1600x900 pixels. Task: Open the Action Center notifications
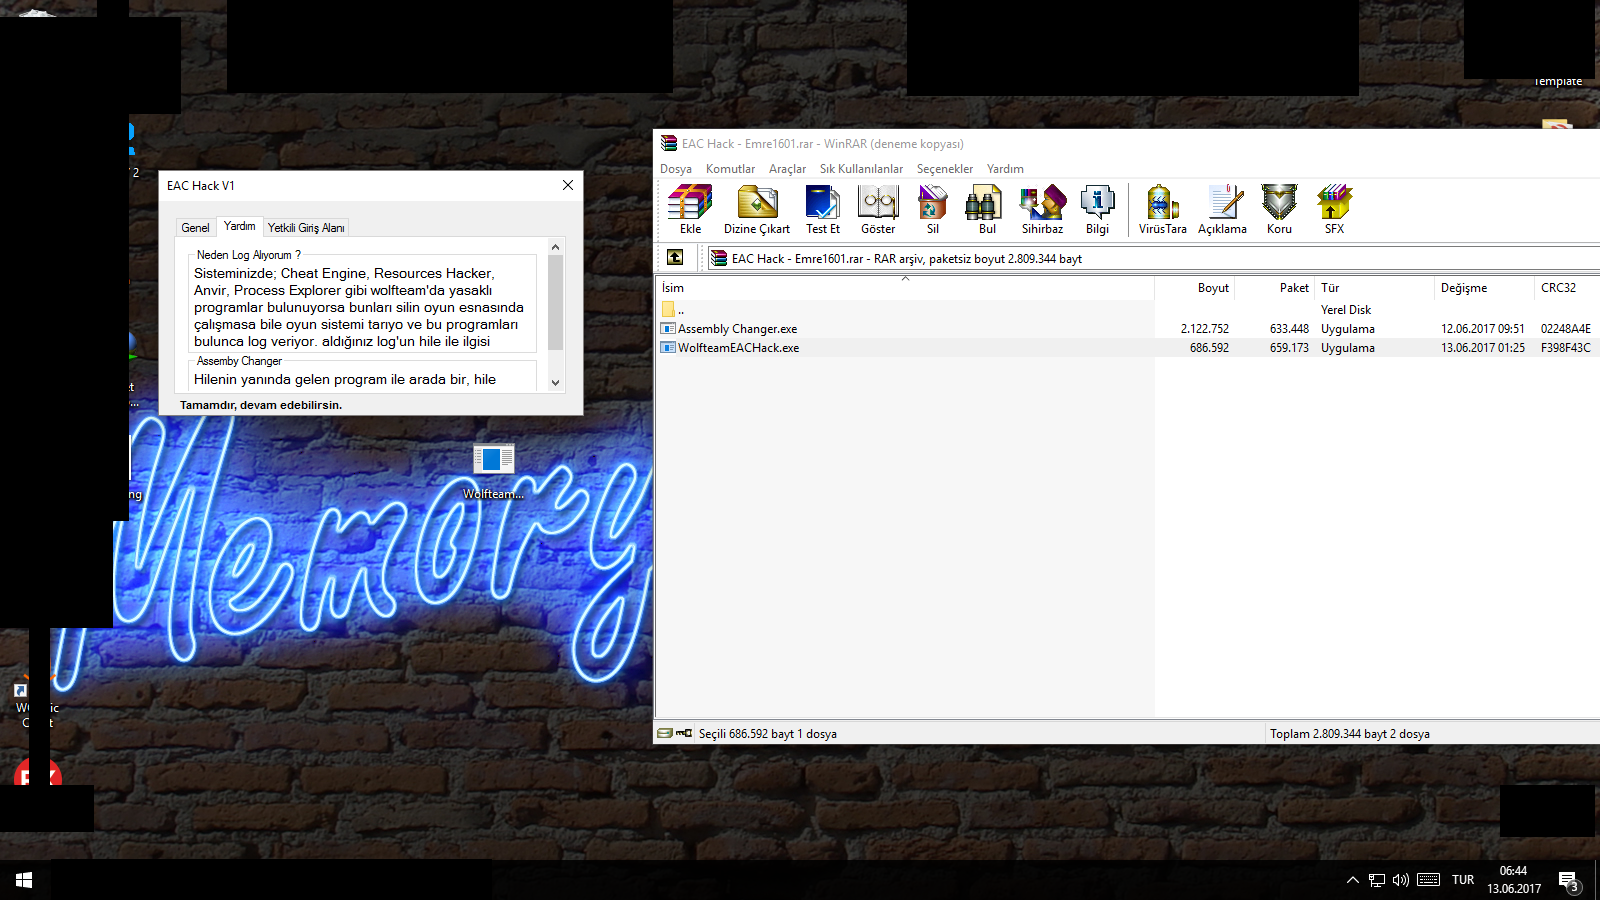tap(1568, 881)
